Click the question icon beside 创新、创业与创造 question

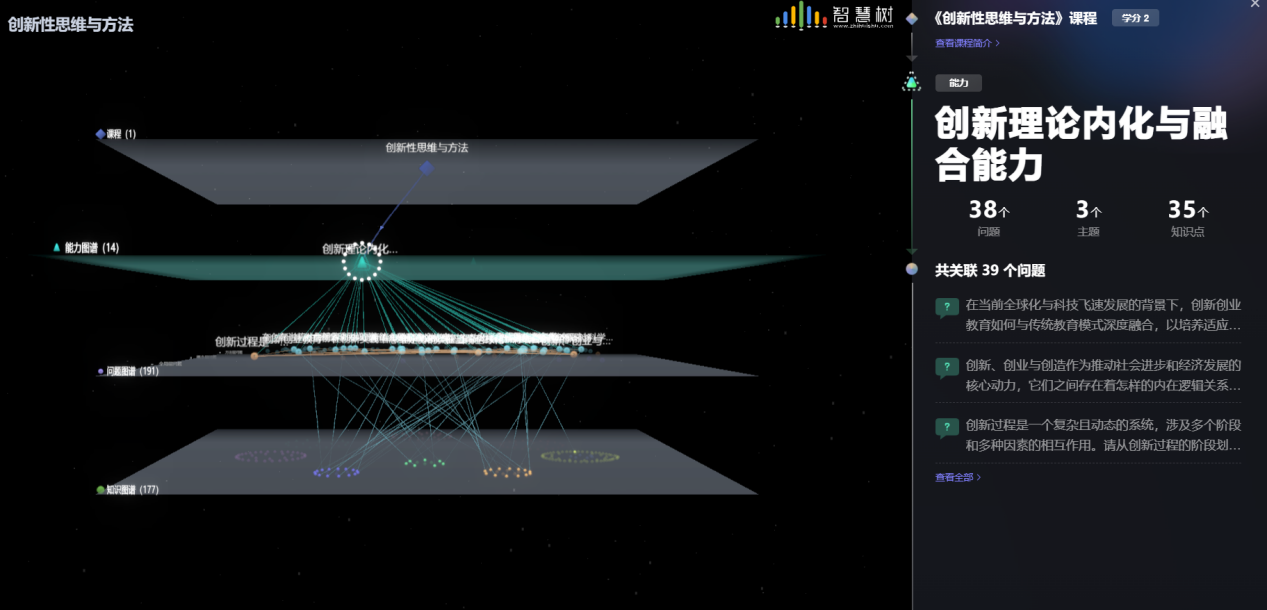(x=946, y=367)
